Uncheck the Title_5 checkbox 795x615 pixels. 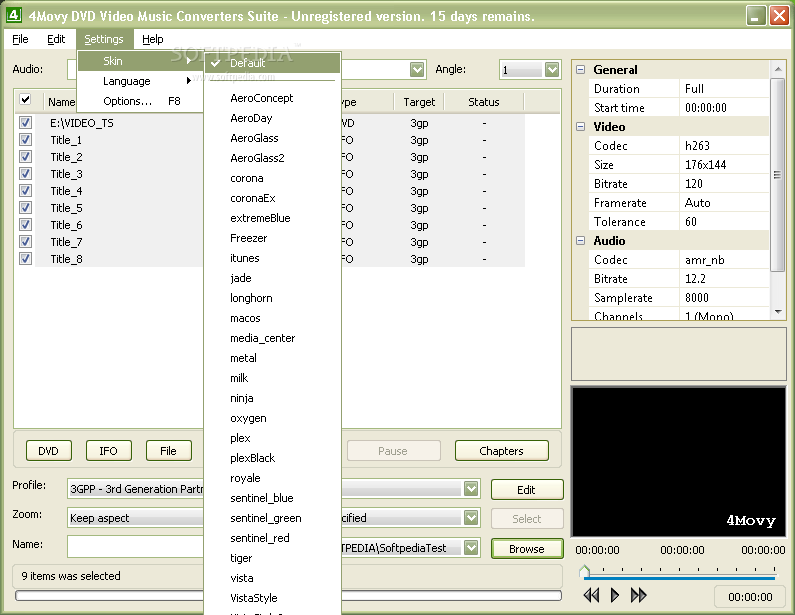(25, 208)
